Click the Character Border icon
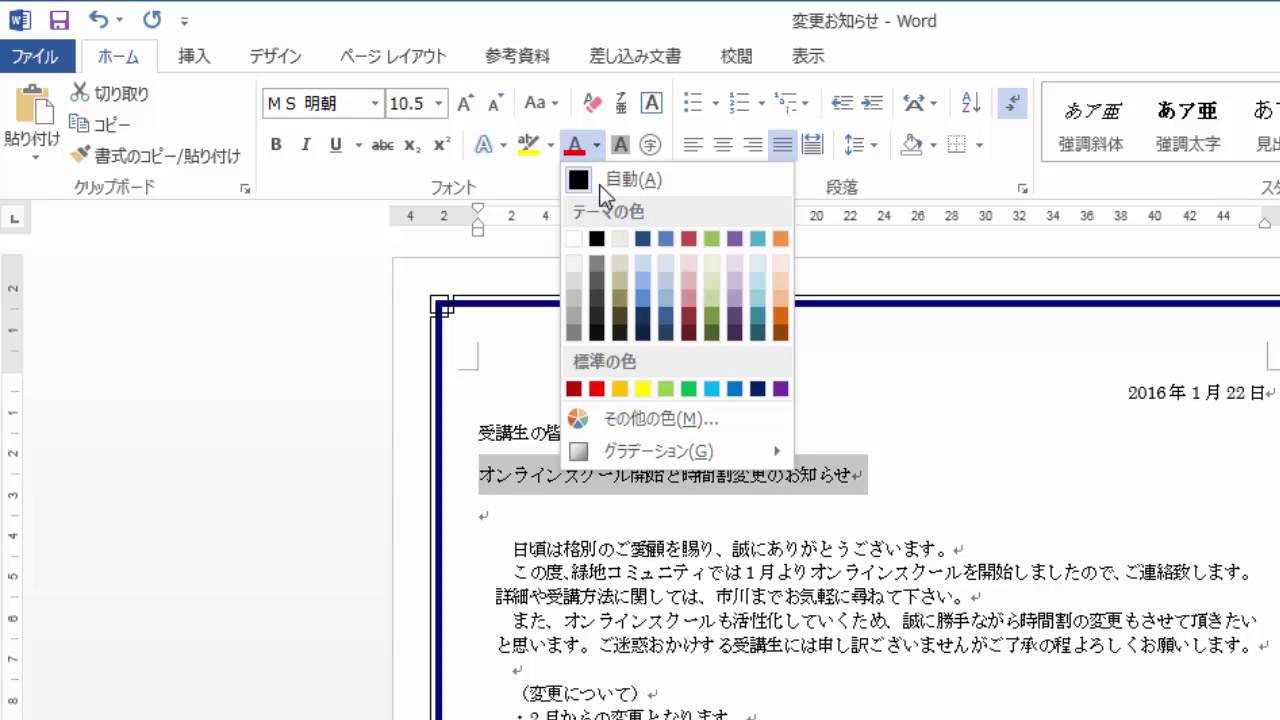The image size is (1280, 720). click(651, 103)
